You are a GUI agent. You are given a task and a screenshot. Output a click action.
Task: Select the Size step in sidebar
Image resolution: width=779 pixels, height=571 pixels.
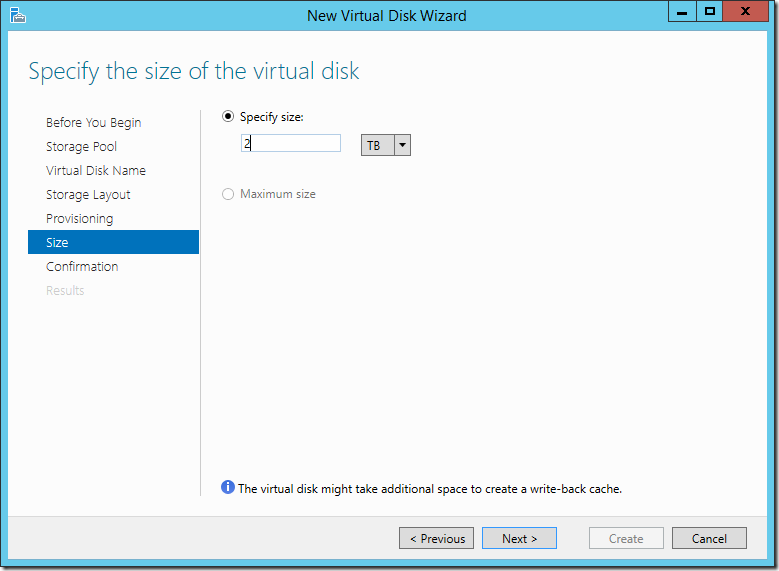pos(57,243)
